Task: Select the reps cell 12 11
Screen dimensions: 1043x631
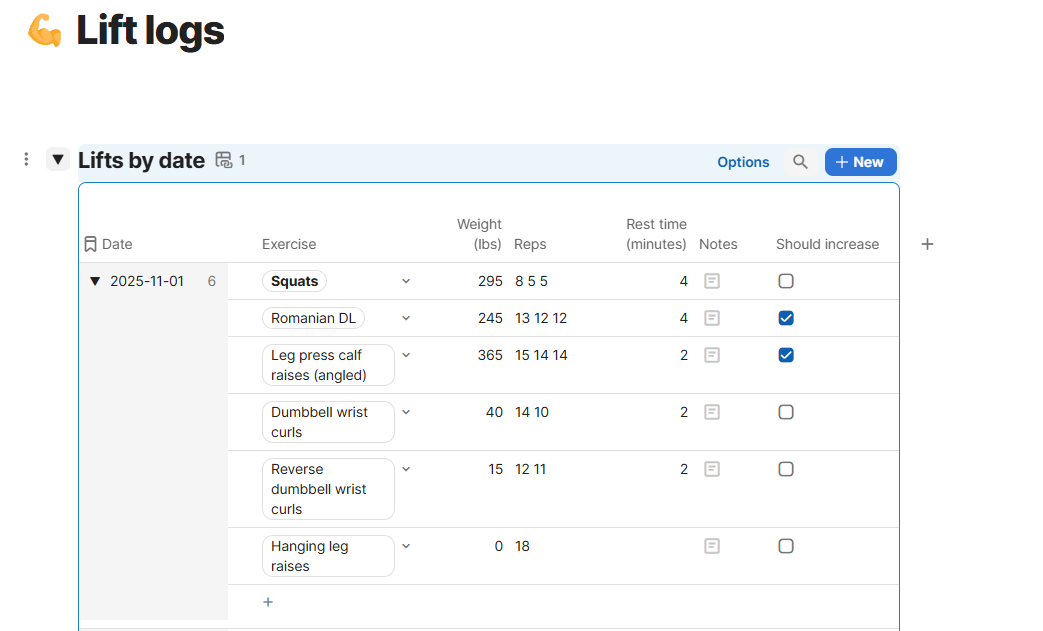Action: pyautogui.click(x=530, y=469)
